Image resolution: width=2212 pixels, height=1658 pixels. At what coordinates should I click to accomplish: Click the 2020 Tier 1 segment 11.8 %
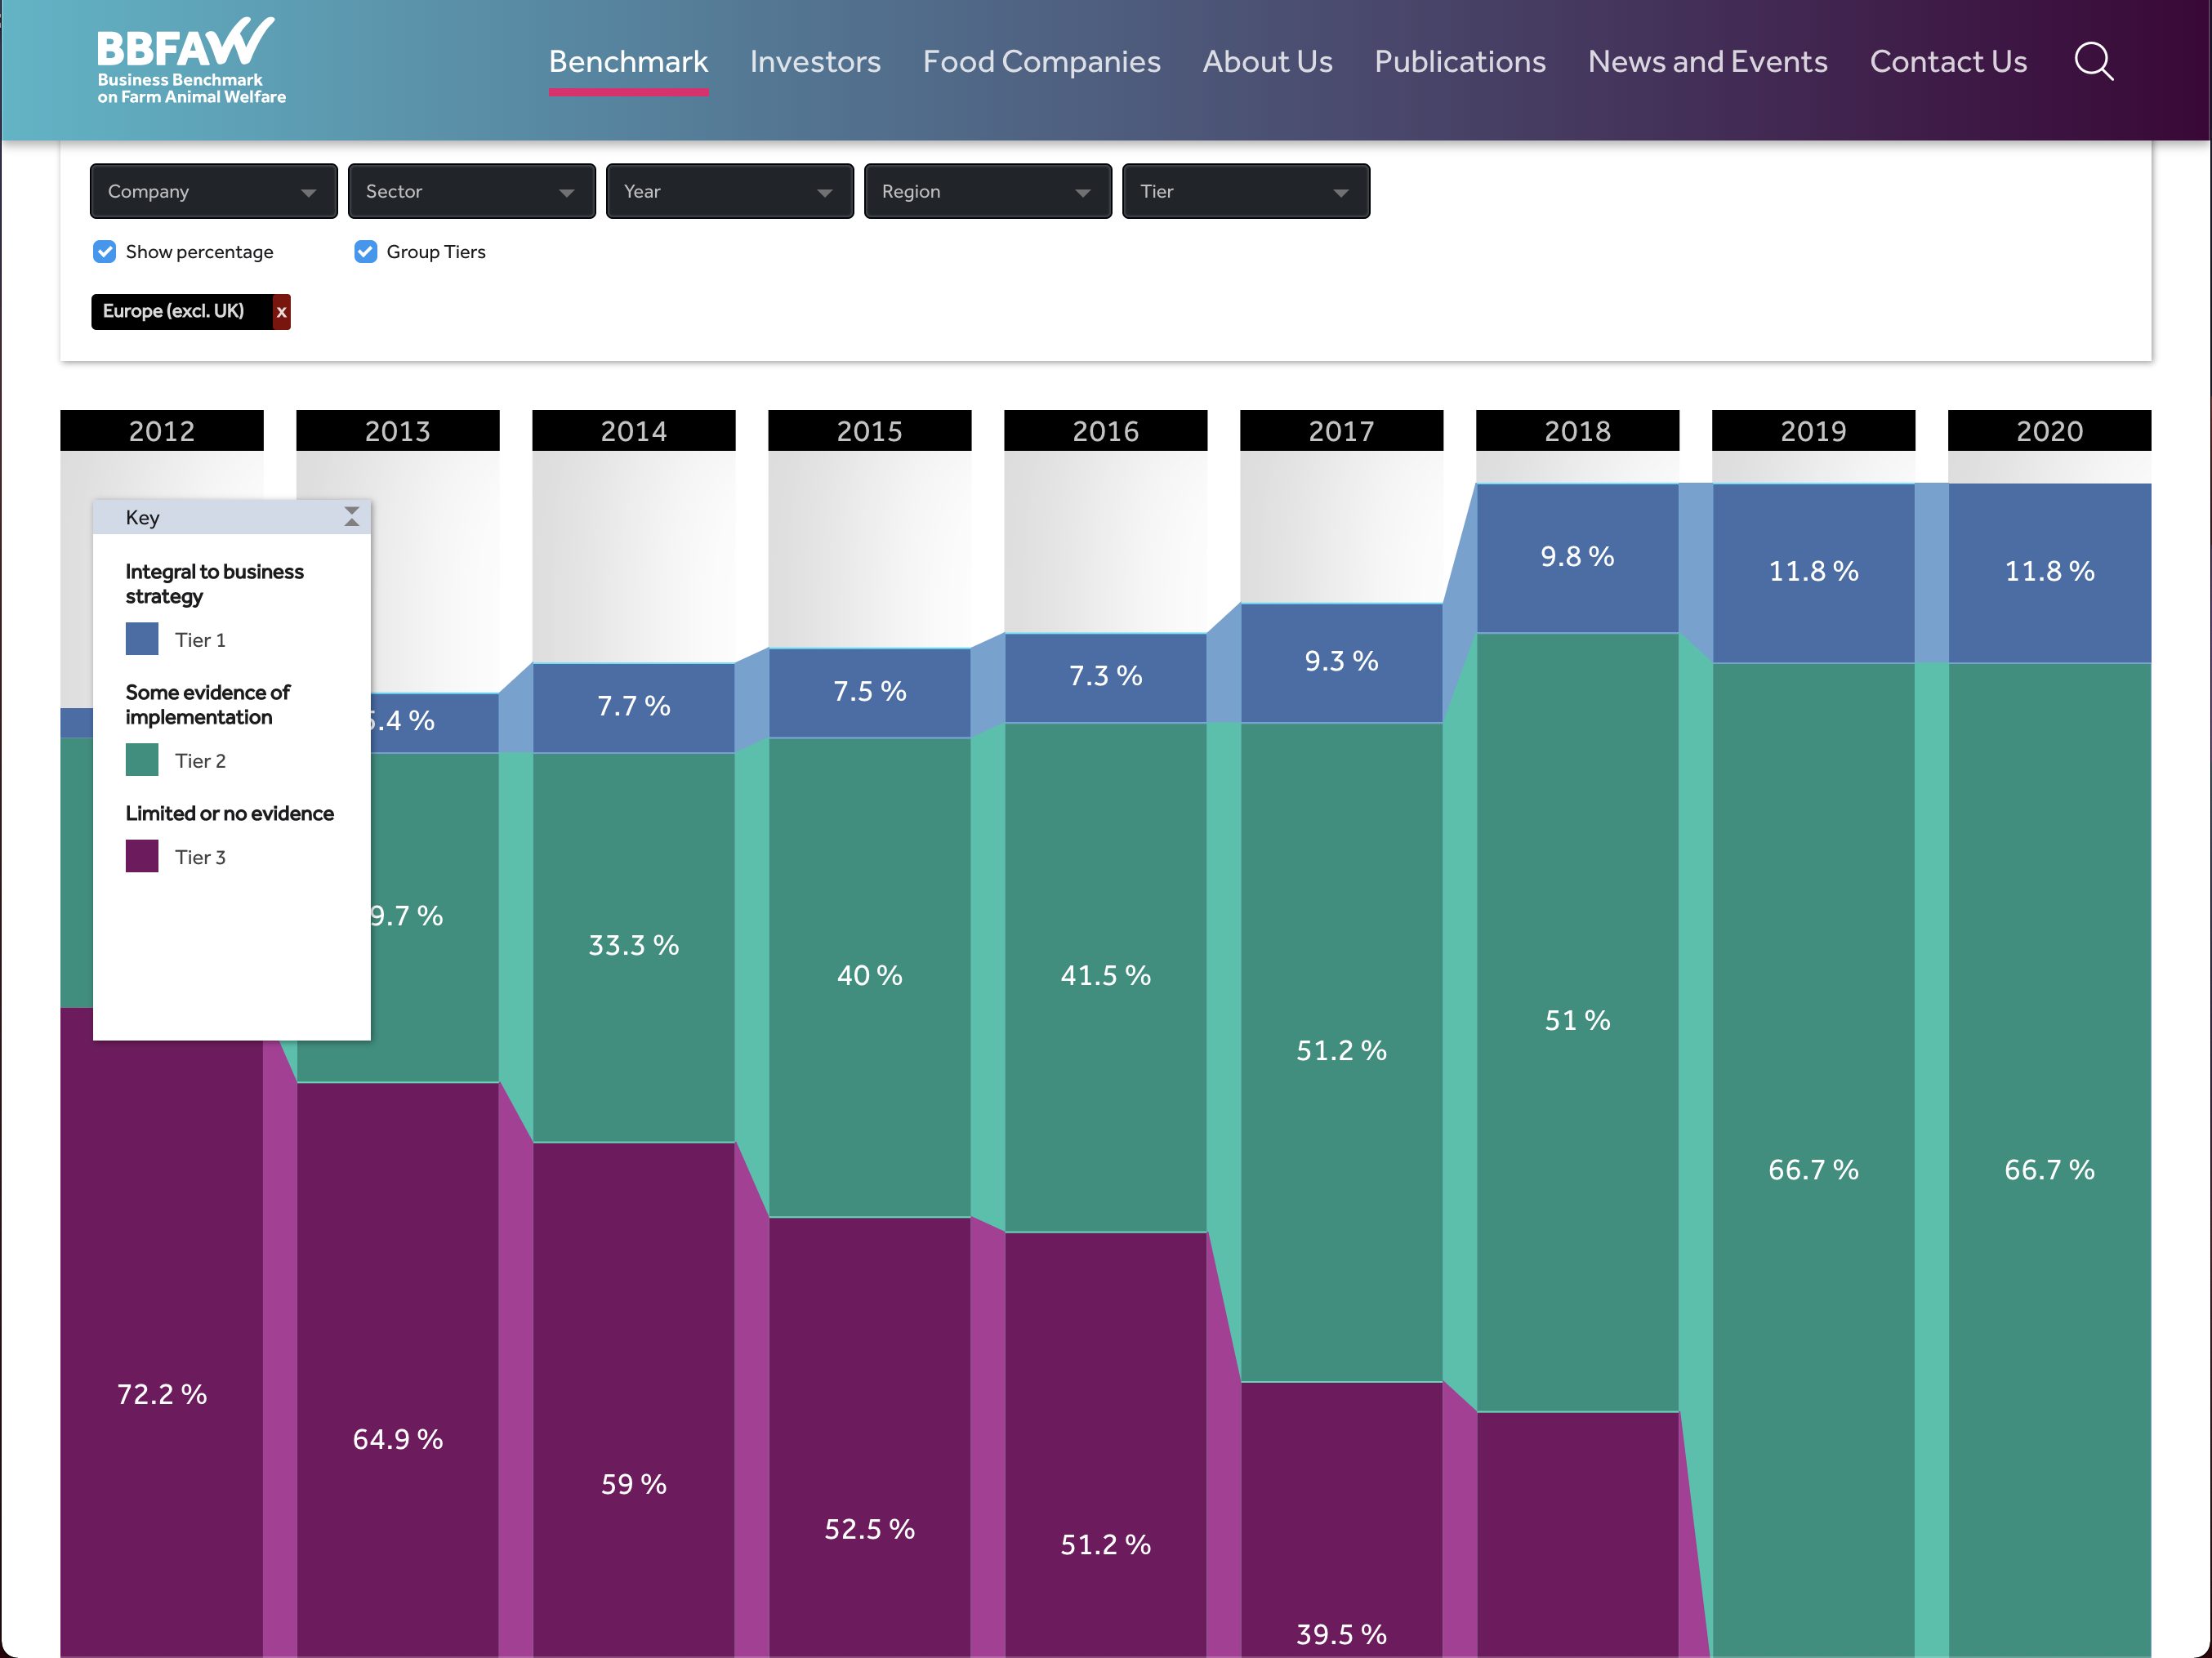[x=2050, y=572]
